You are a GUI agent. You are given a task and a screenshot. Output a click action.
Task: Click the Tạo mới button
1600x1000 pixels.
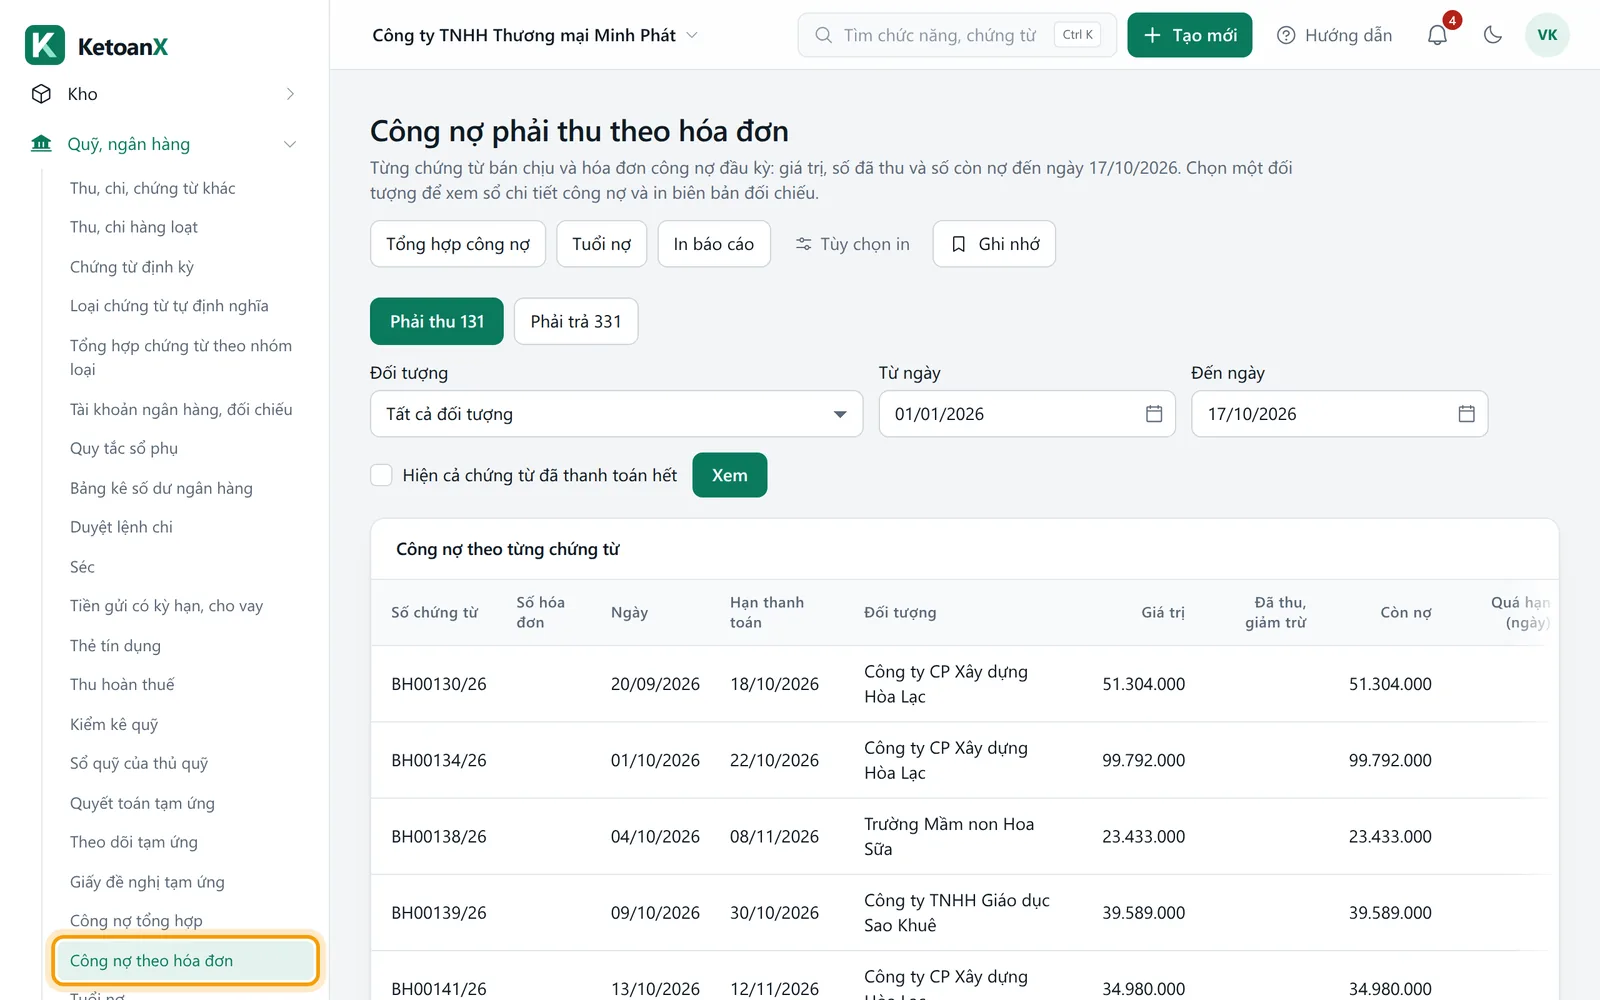pos(1190,35)
